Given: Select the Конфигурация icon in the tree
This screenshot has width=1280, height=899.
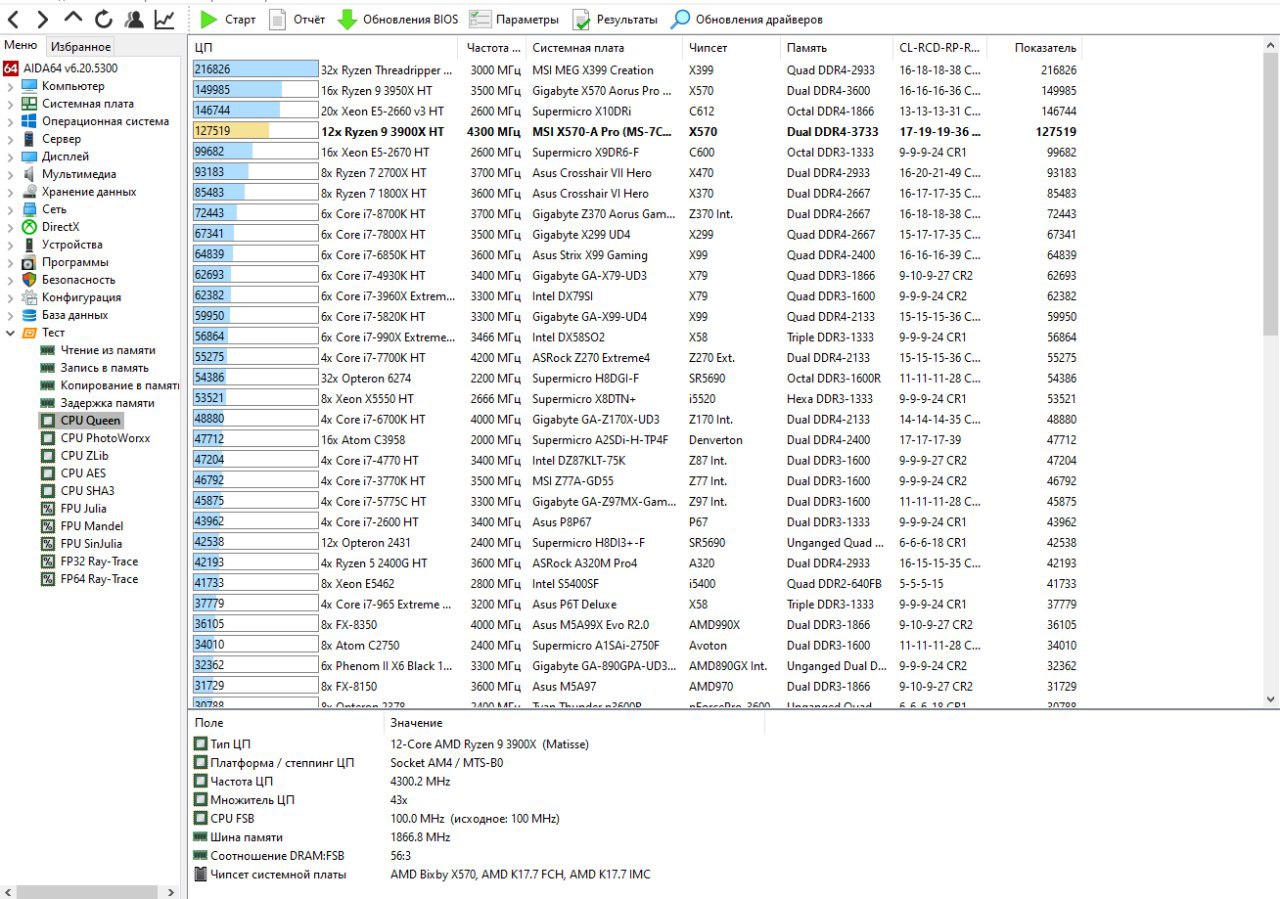Looking at the screenshot, I should 30,297.
